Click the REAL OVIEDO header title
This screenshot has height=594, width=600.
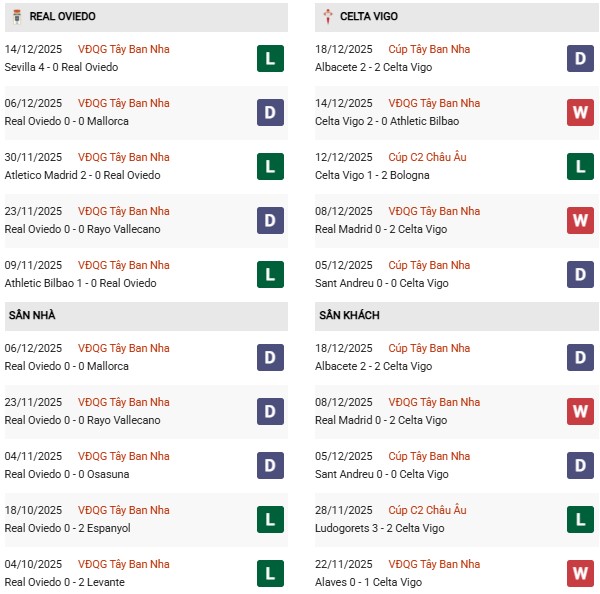[63, 17]
